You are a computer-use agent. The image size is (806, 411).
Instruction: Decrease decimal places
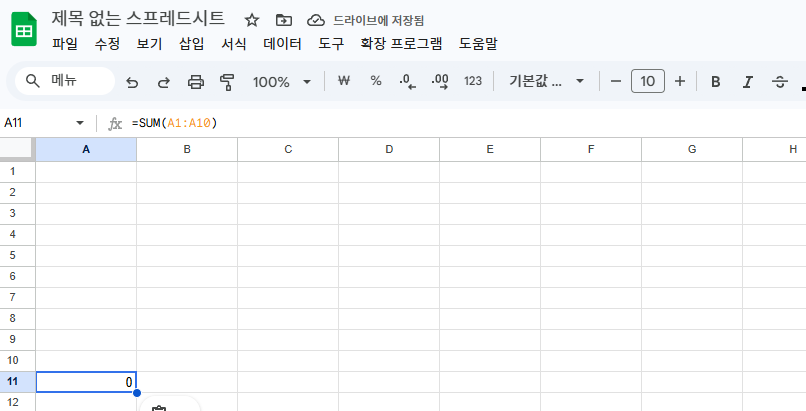[x=408, y=81]
